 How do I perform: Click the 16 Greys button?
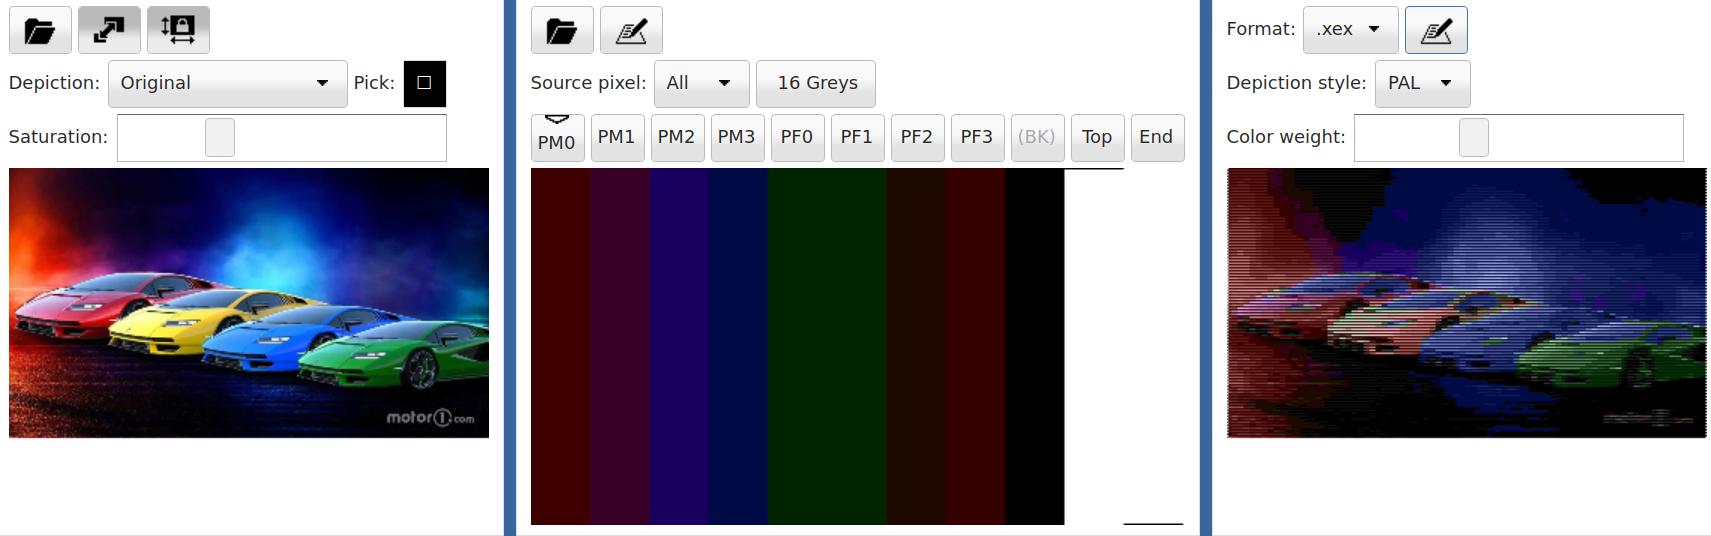816,83
